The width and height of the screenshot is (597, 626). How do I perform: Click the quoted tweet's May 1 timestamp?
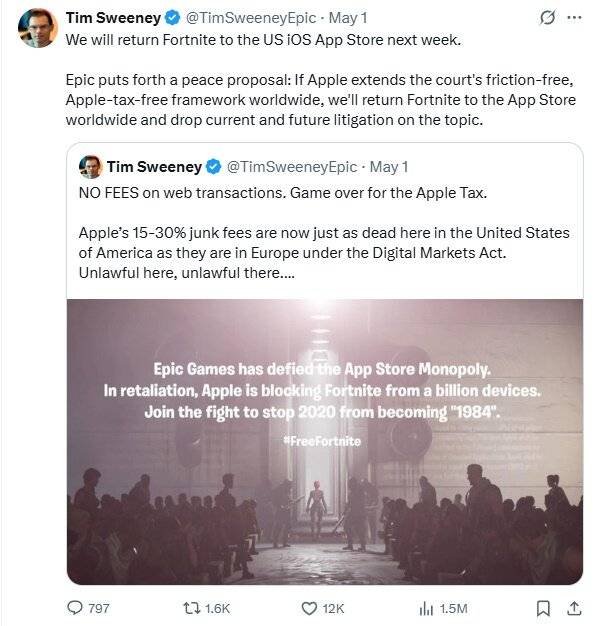point(389,167)
